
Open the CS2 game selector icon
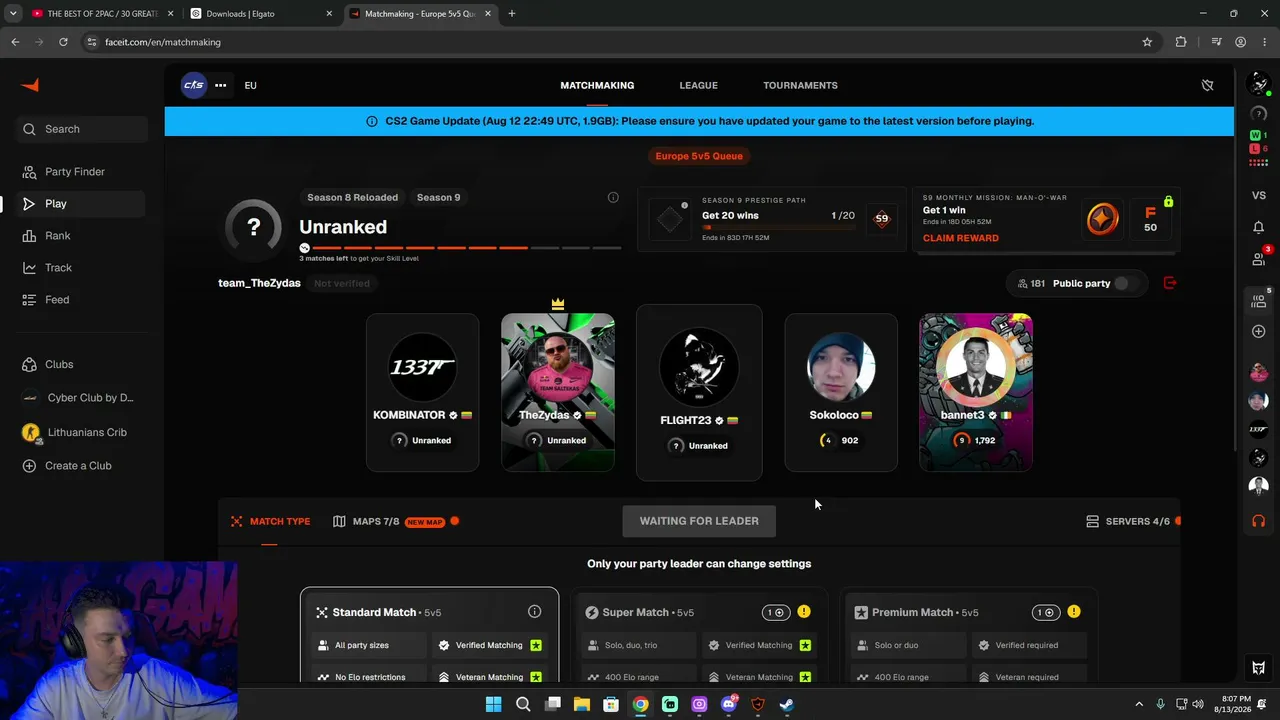click(x=194, y=85)
